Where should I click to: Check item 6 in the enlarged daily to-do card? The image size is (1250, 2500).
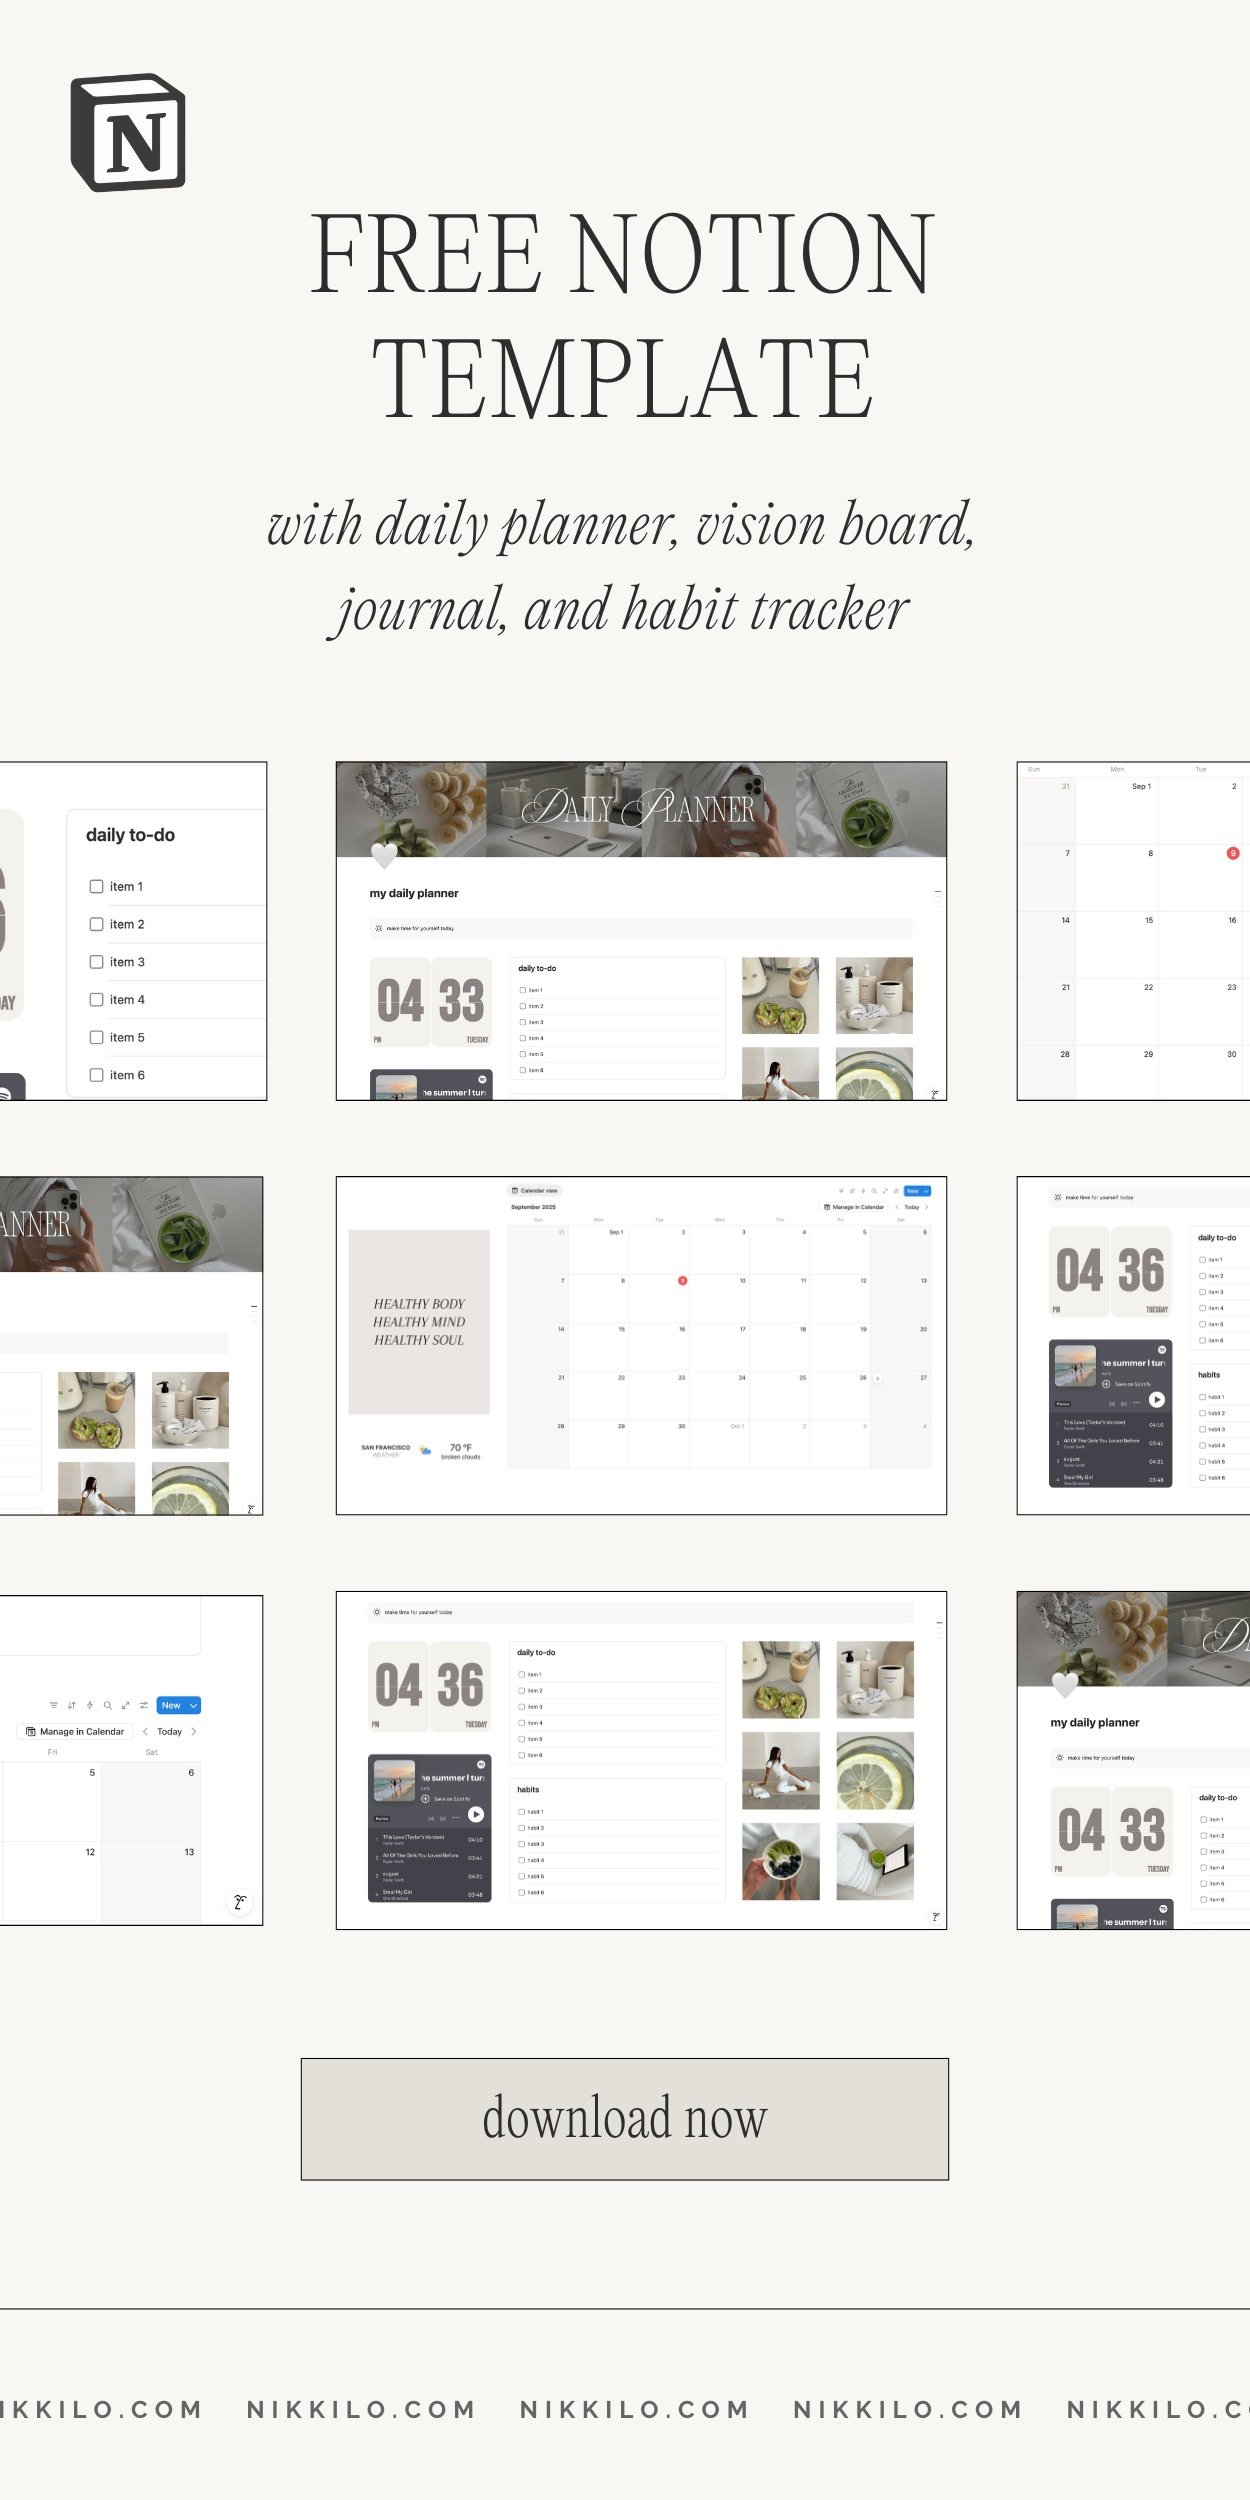96,1075
